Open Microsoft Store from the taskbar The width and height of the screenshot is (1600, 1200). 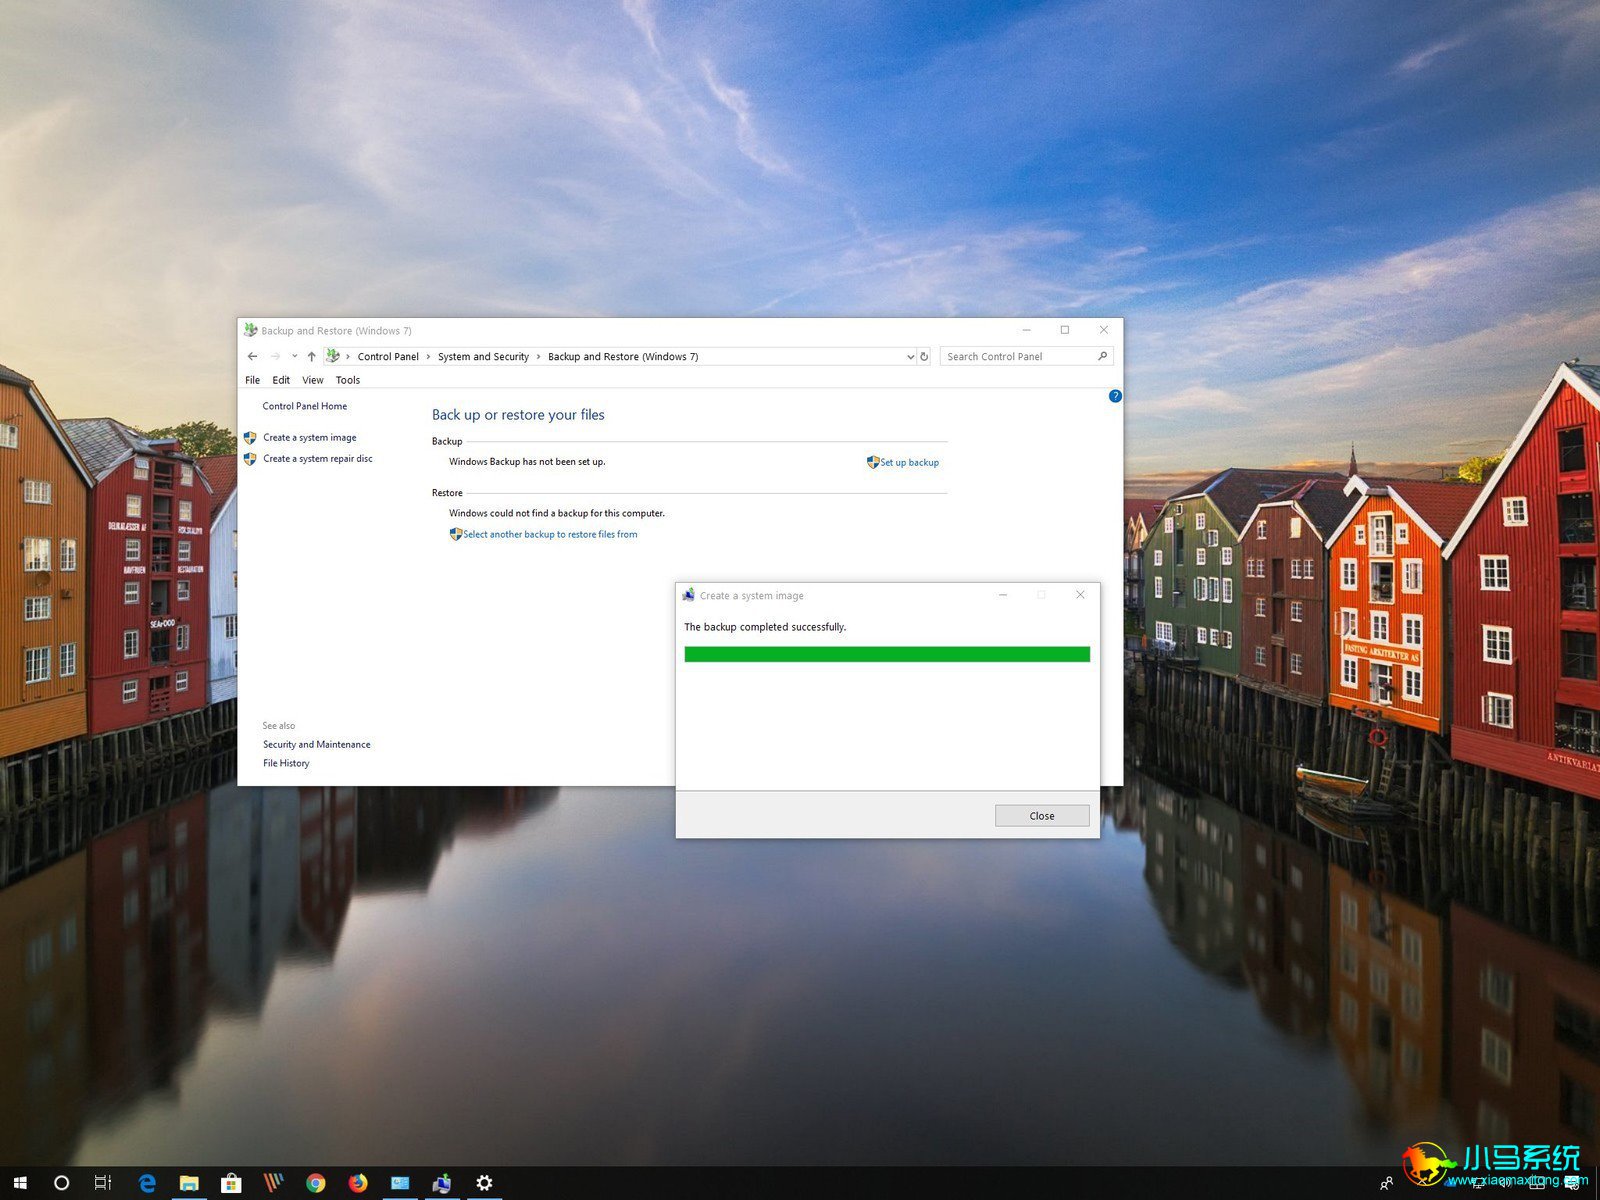231,1183
